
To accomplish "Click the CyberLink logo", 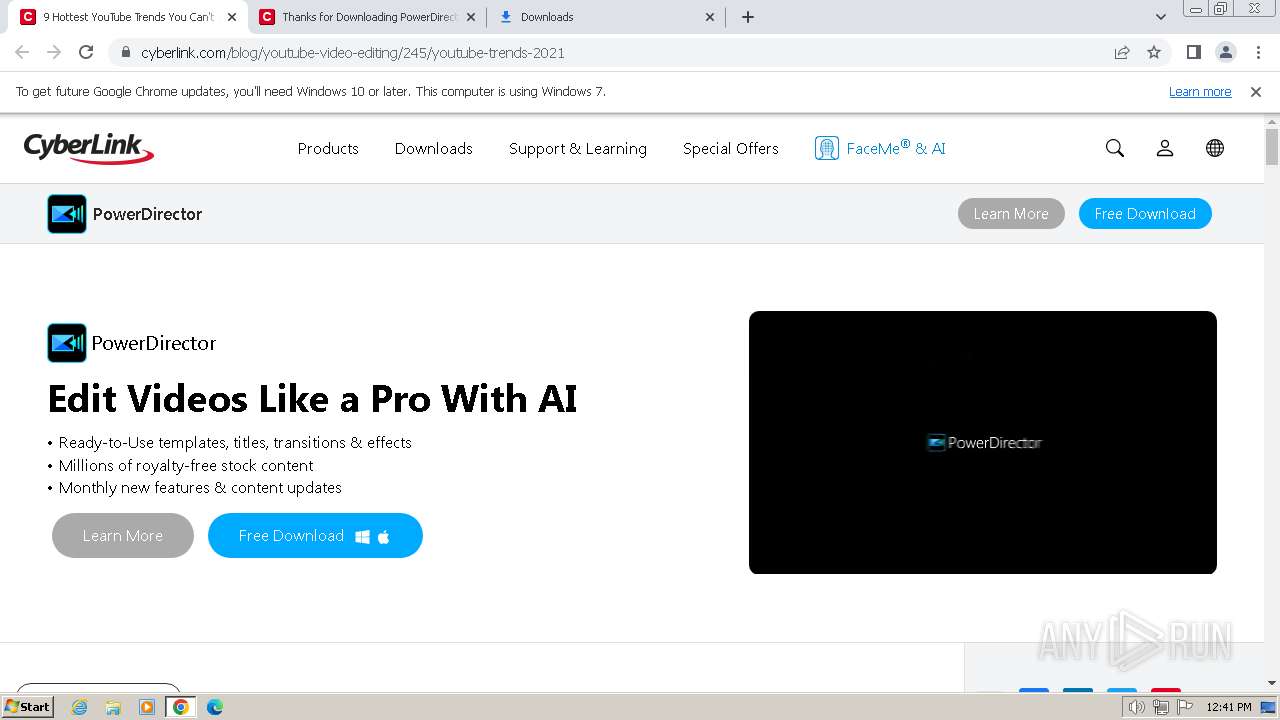I will [88, 148].
